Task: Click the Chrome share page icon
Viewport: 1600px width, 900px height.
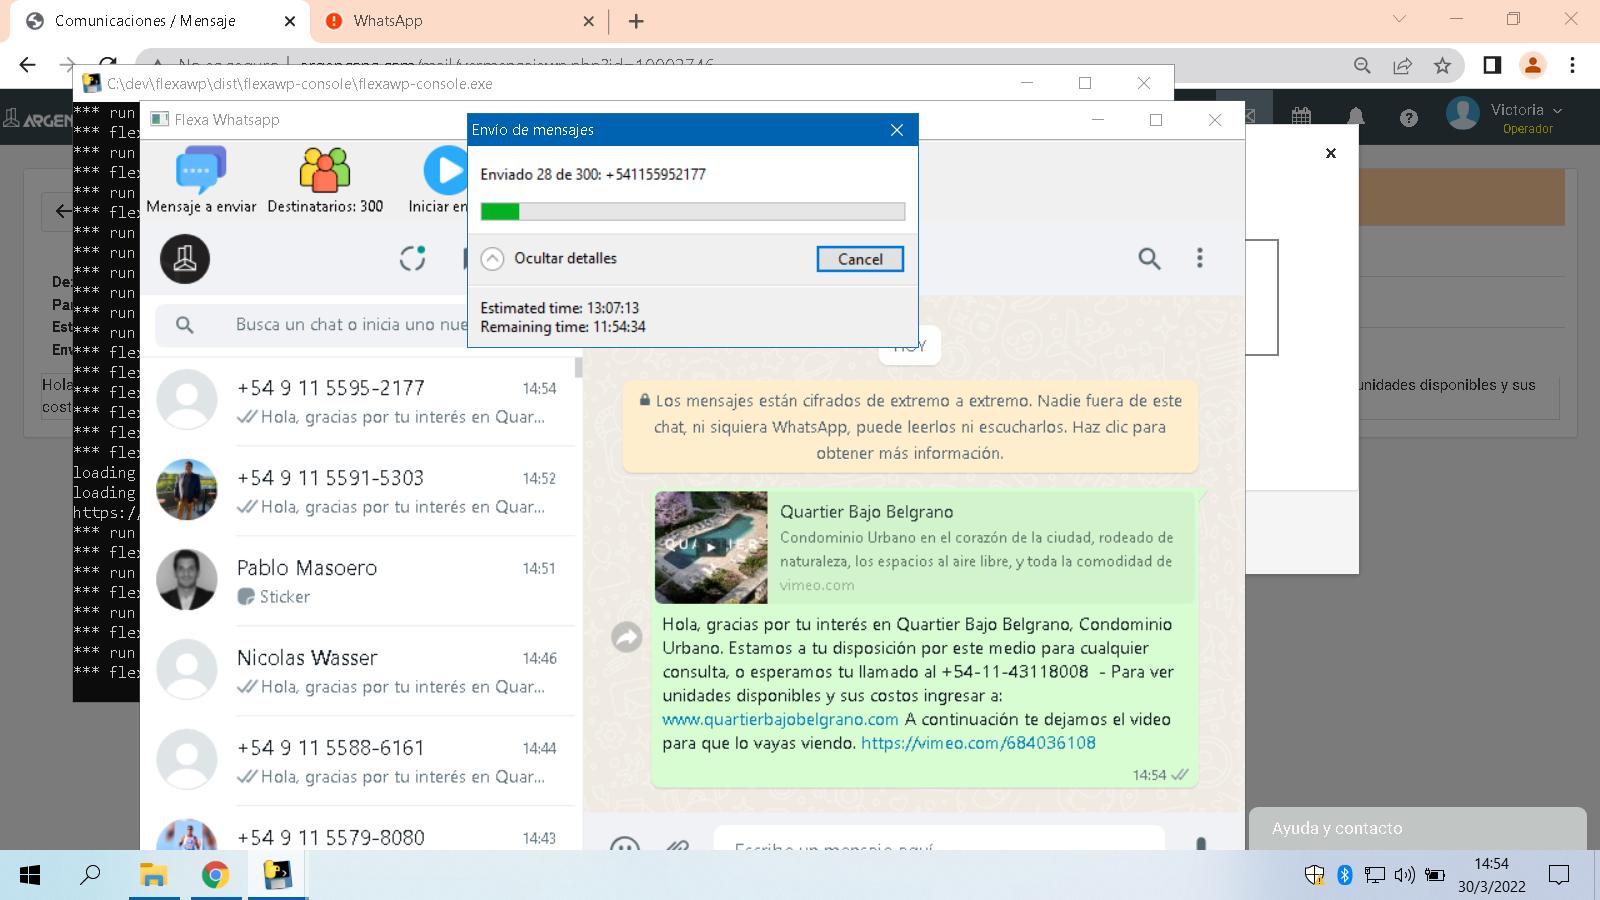Action: pyautogui.click(x=1402, y=65)
